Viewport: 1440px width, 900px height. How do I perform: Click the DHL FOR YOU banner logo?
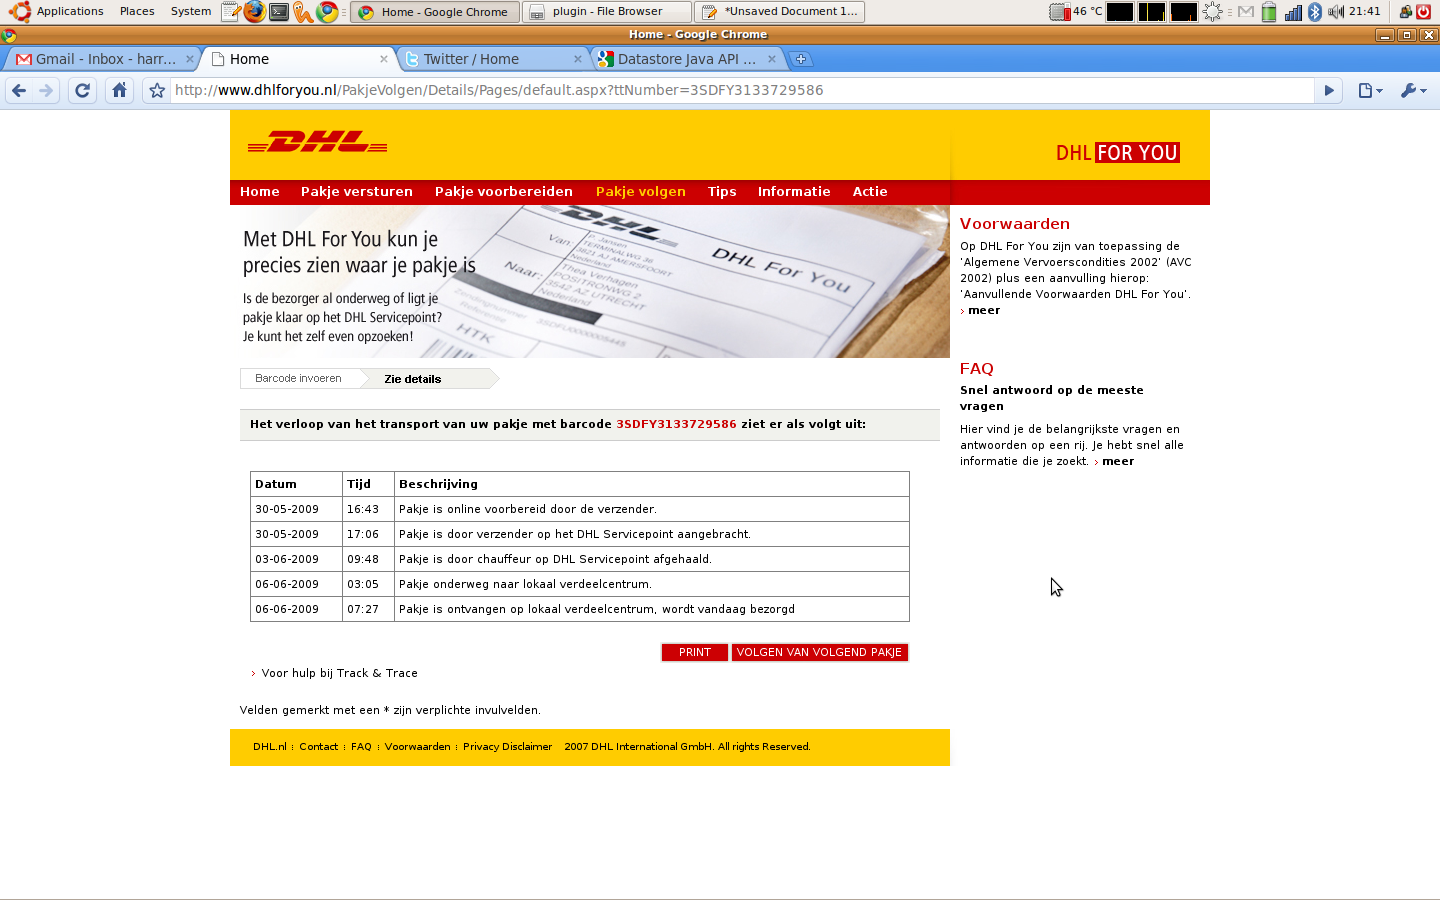1118,153
